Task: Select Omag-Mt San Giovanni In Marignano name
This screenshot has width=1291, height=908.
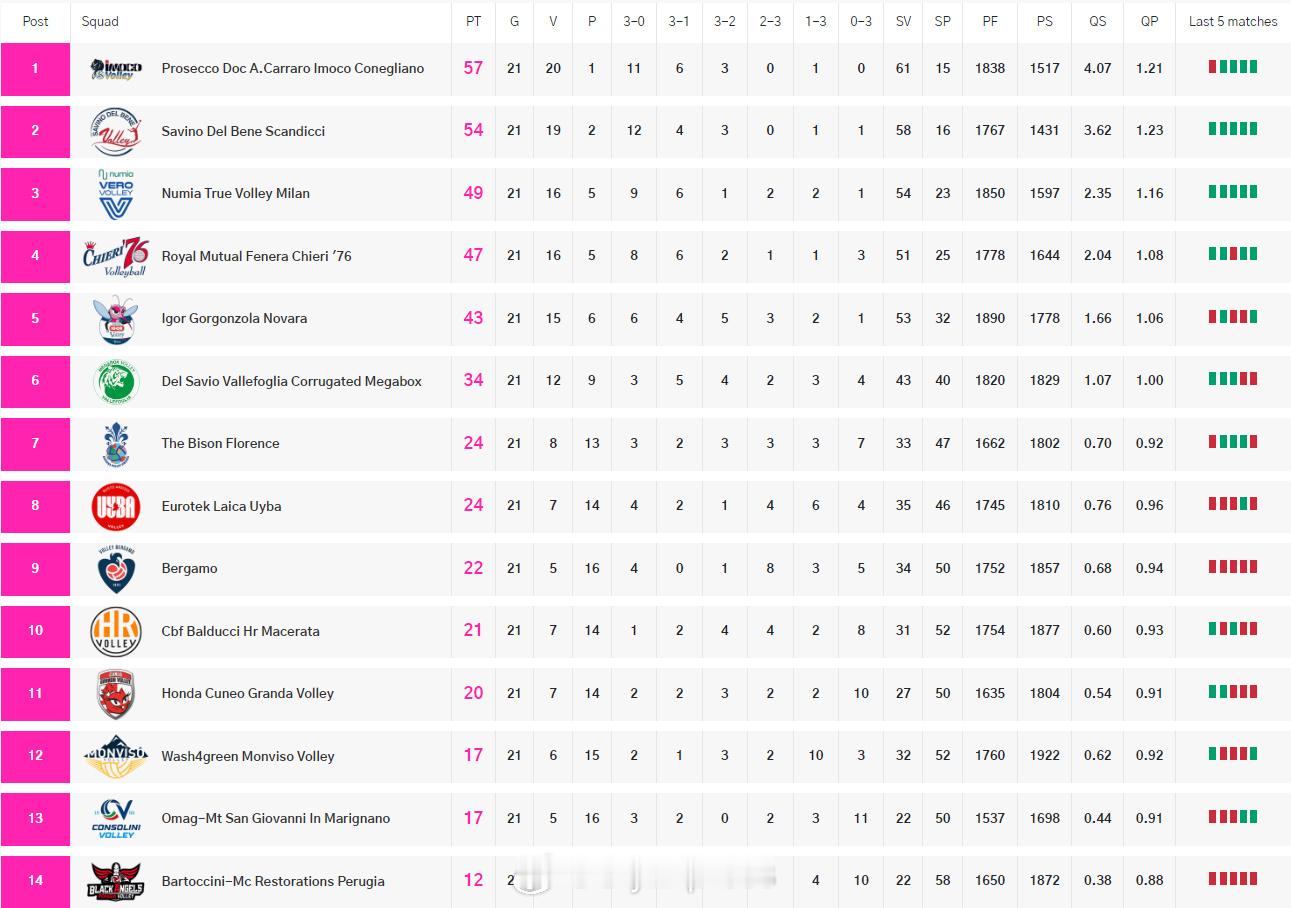Action: point(276,818)
